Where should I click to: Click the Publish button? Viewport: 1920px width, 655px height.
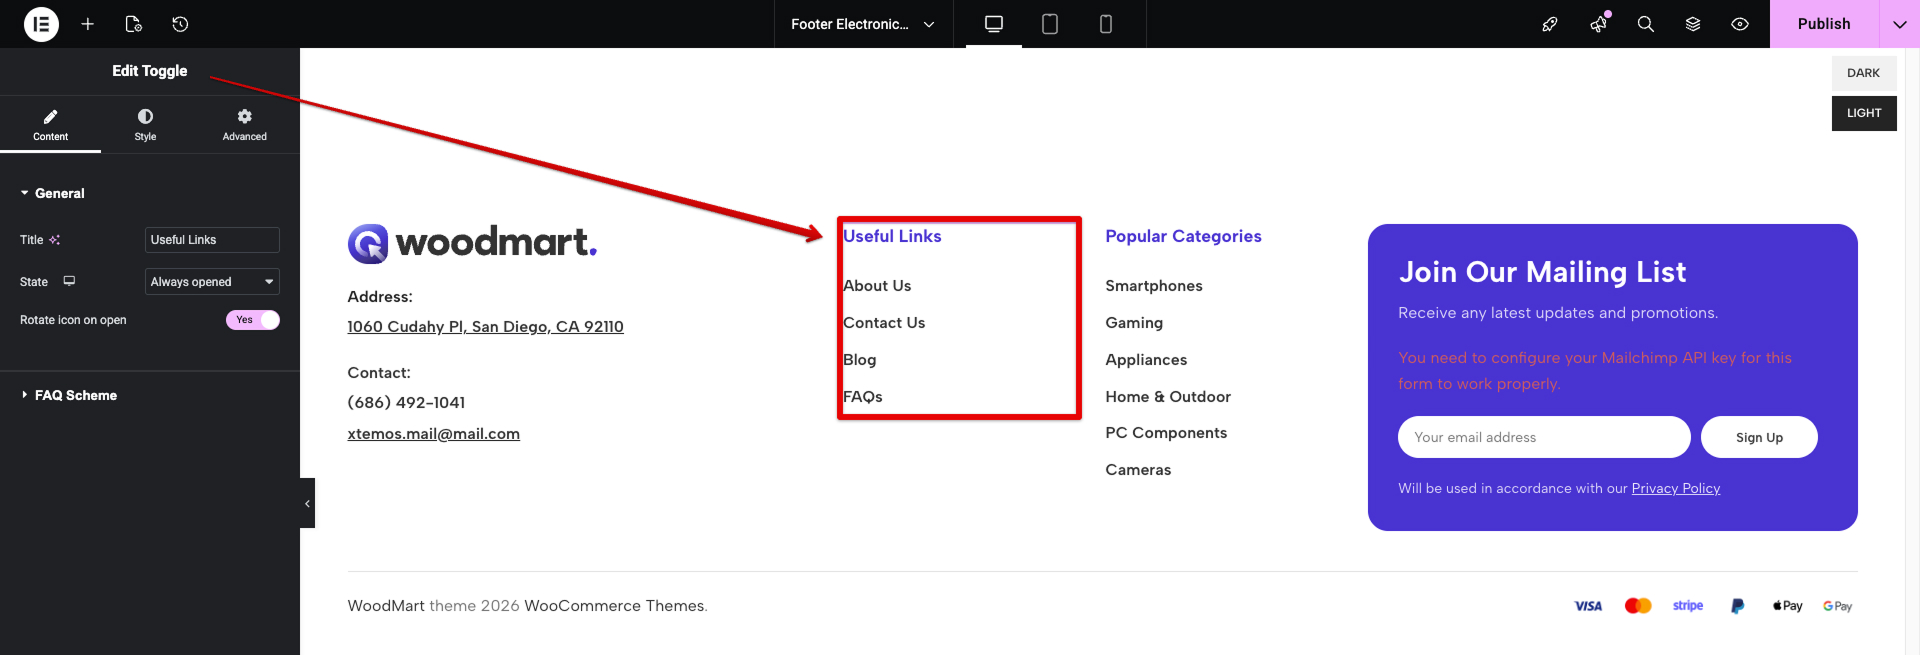tap(1823, 24)
